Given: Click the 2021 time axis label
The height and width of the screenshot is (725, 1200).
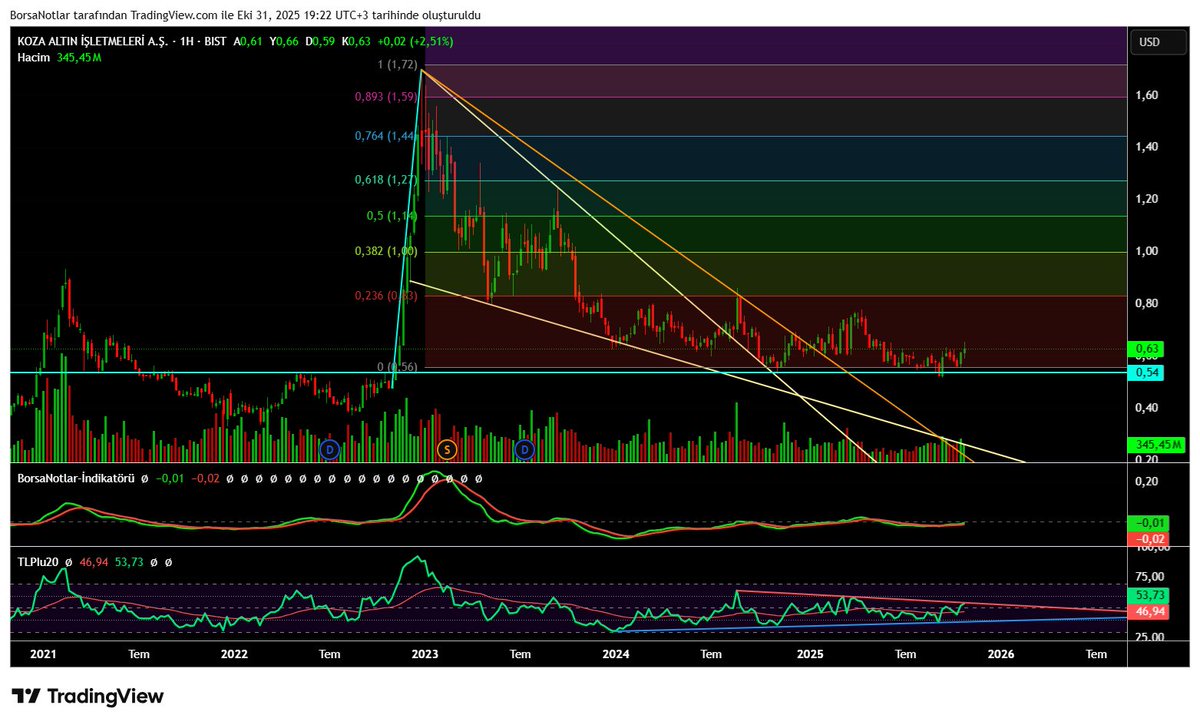Looking at the screenshot, I should 44,654.
